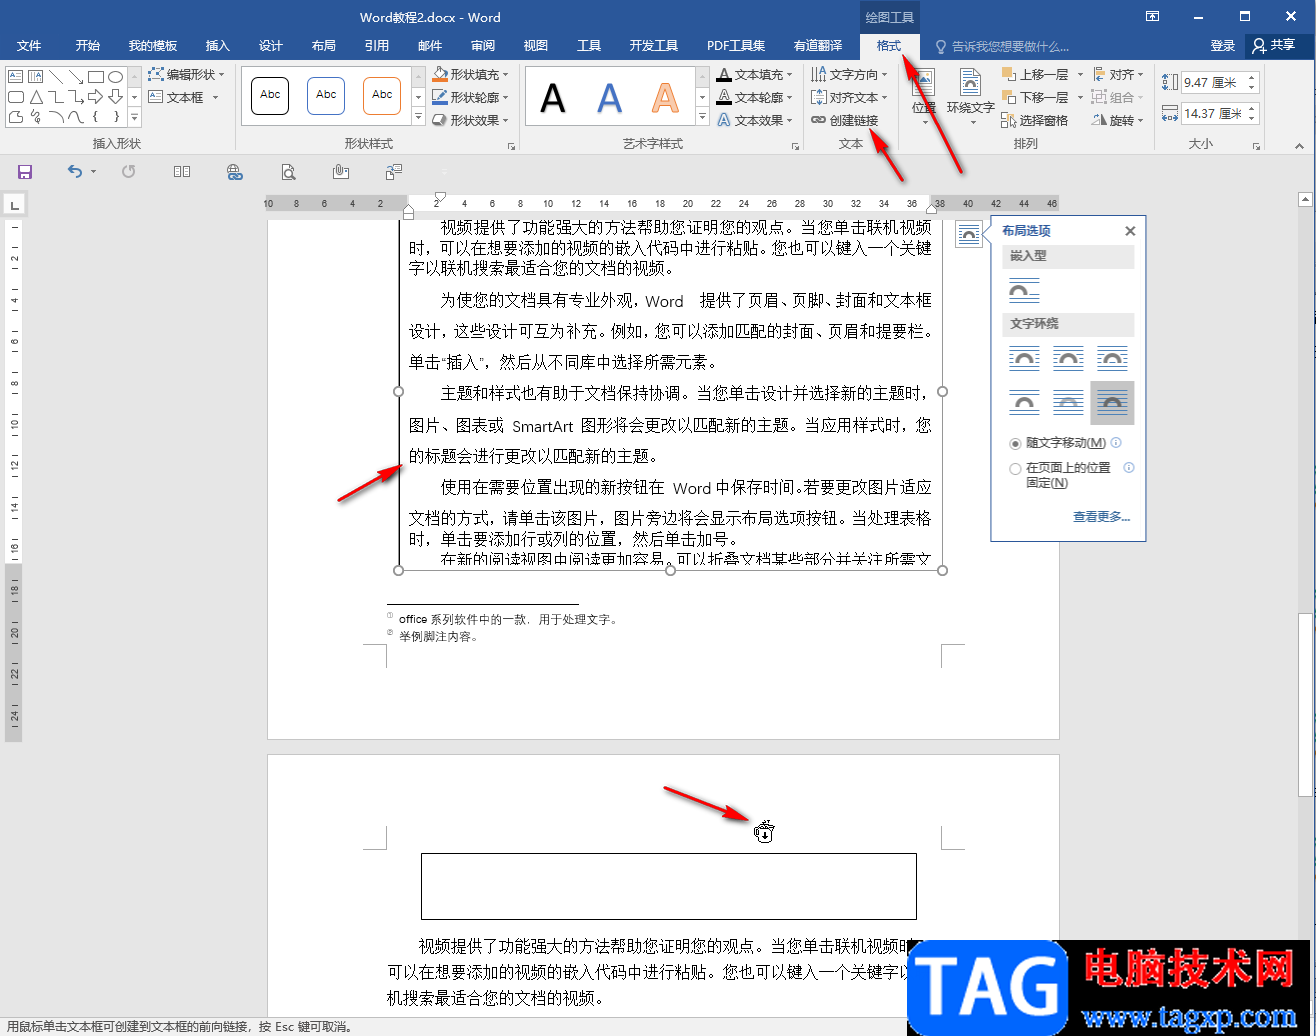1316x1036 pixels.
Task: Open 编辑形状 dropdown
Action: point(186,75)
